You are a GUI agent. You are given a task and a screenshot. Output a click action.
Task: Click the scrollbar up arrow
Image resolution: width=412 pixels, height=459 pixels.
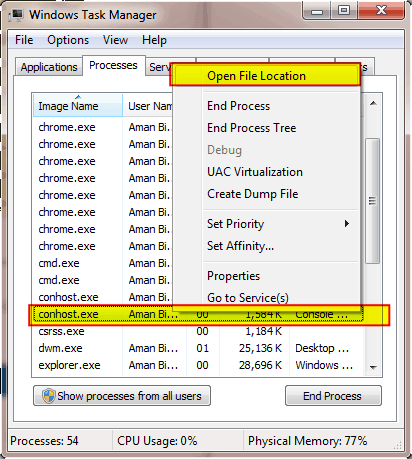373,104
